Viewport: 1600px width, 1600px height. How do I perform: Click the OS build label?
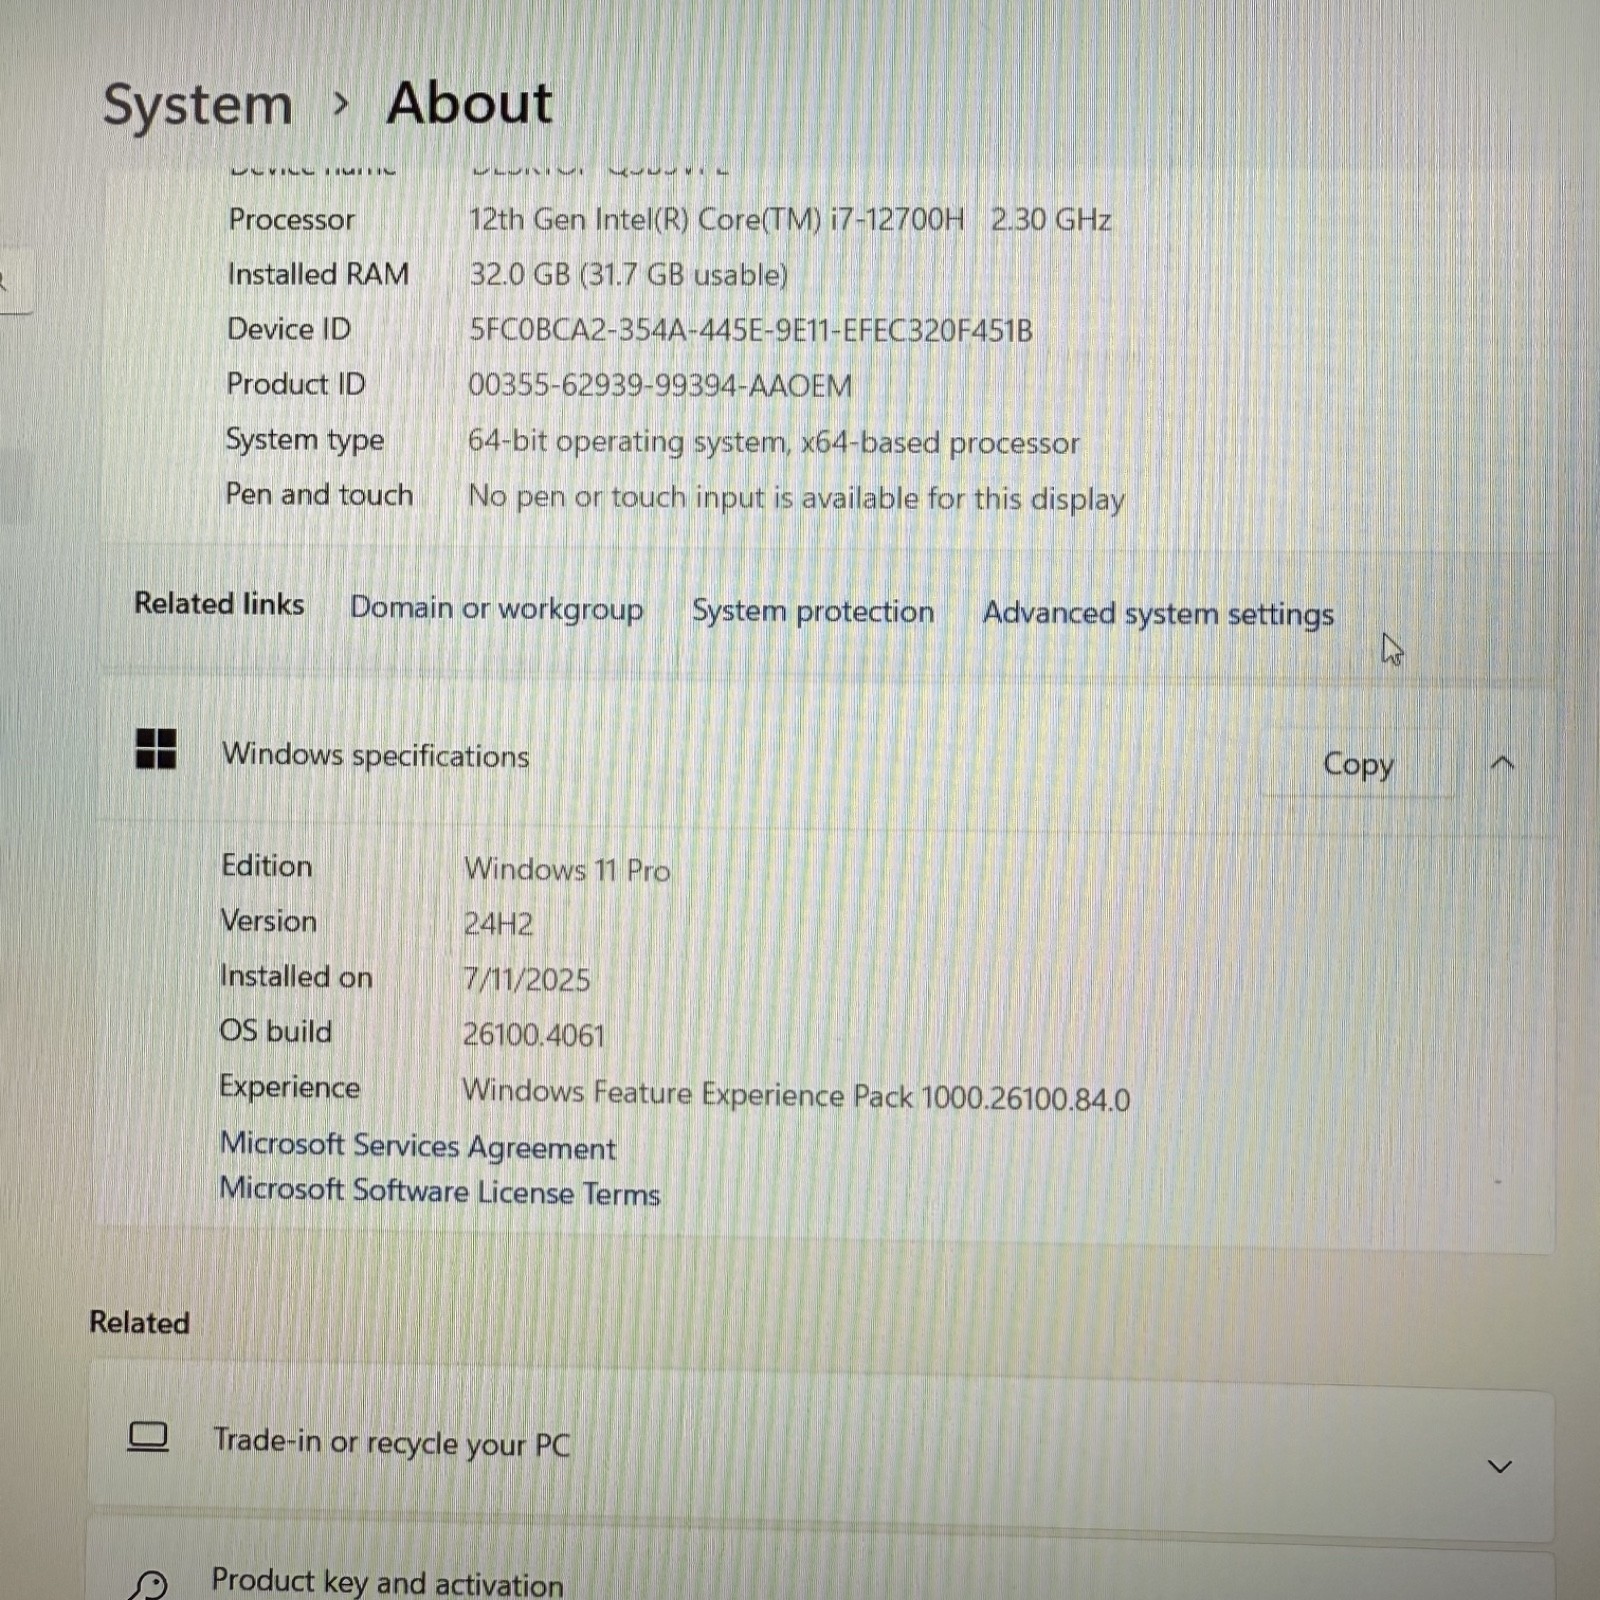pos(276,1031)
